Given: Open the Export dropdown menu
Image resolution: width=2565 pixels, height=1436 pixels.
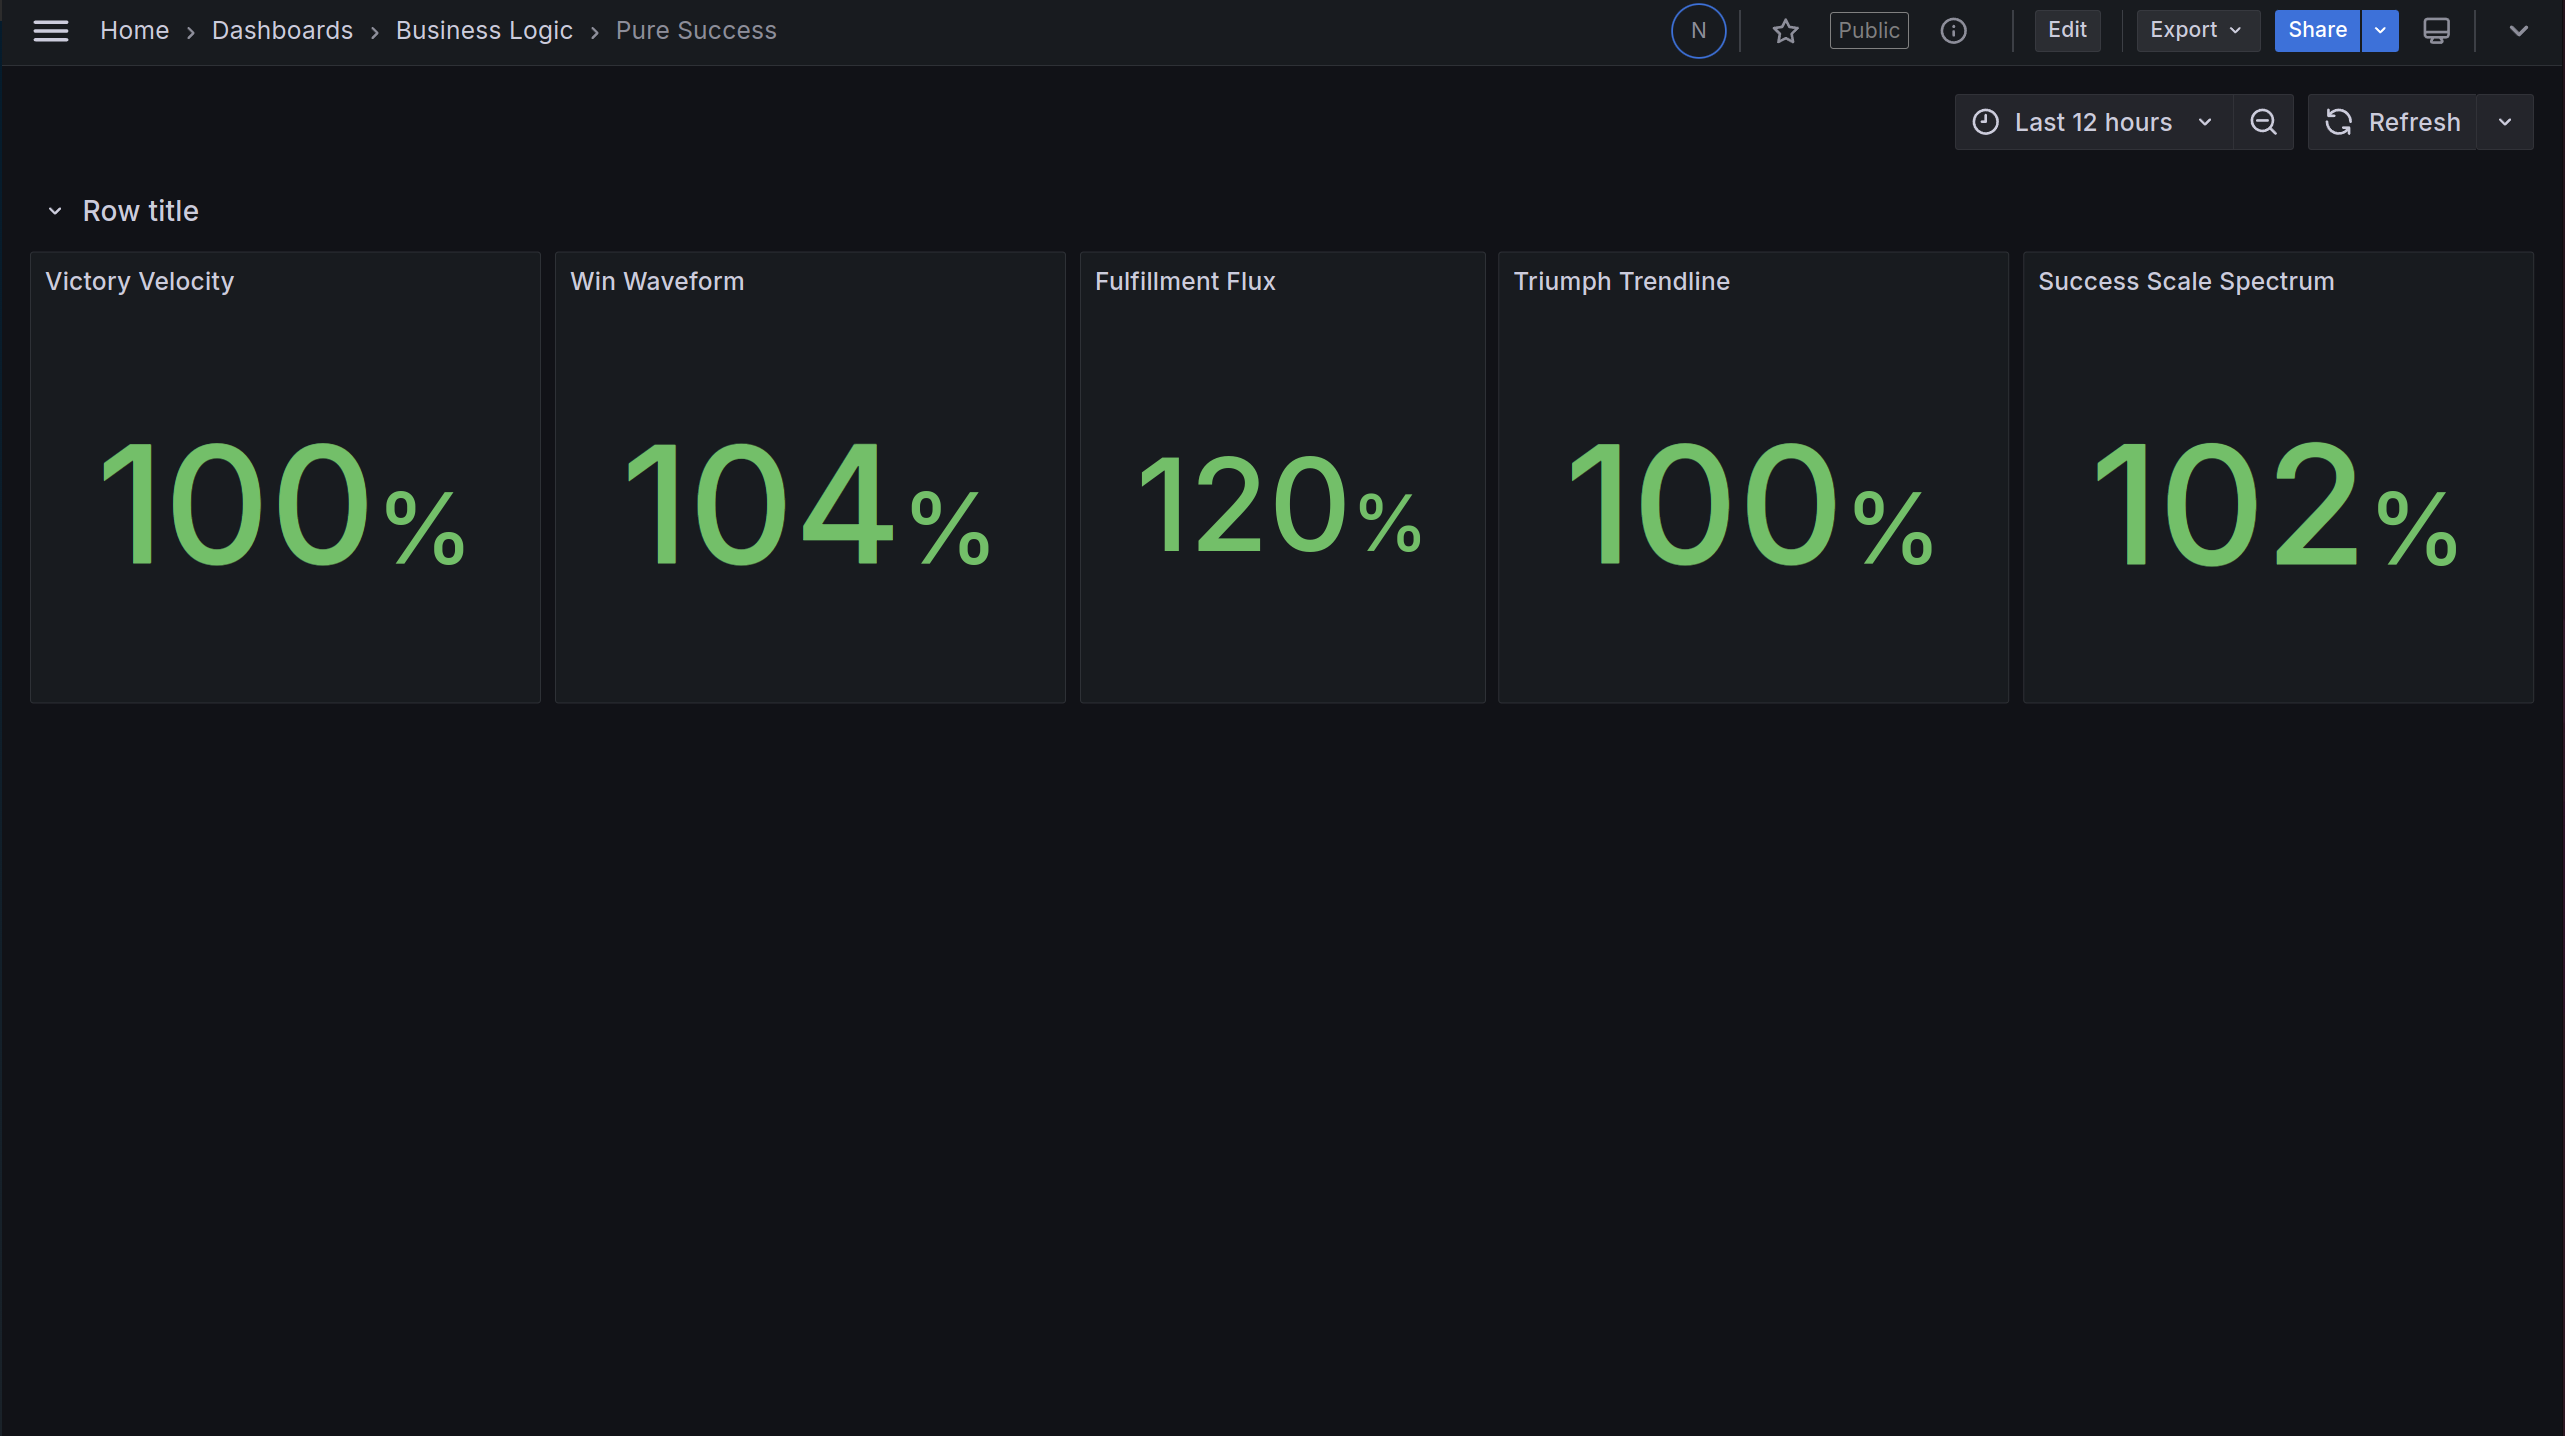Looking at the screenshot, I should tap(2196, 31).
